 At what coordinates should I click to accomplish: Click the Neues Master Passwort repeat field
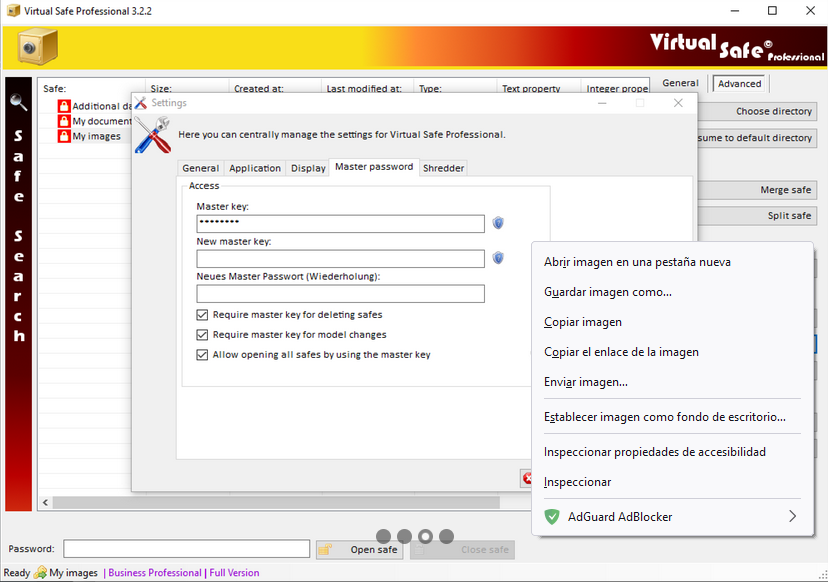point(341,294)
